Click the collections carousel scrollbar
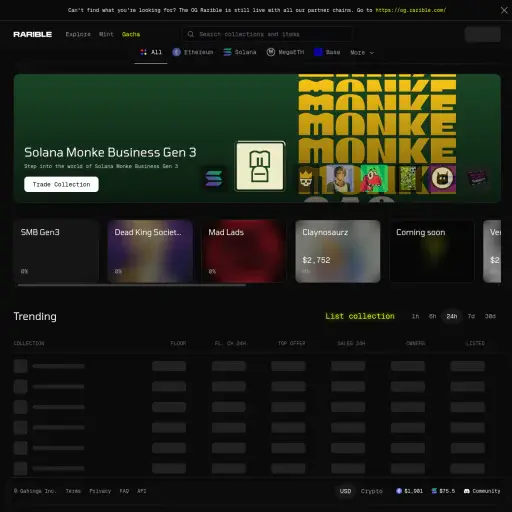 tap(132, 285)
